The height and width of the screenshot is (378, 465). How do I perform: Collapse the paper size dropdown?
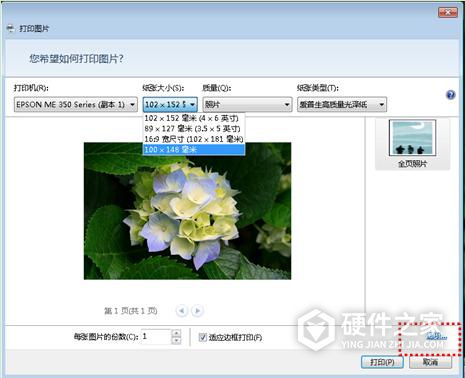coord(170,105)
